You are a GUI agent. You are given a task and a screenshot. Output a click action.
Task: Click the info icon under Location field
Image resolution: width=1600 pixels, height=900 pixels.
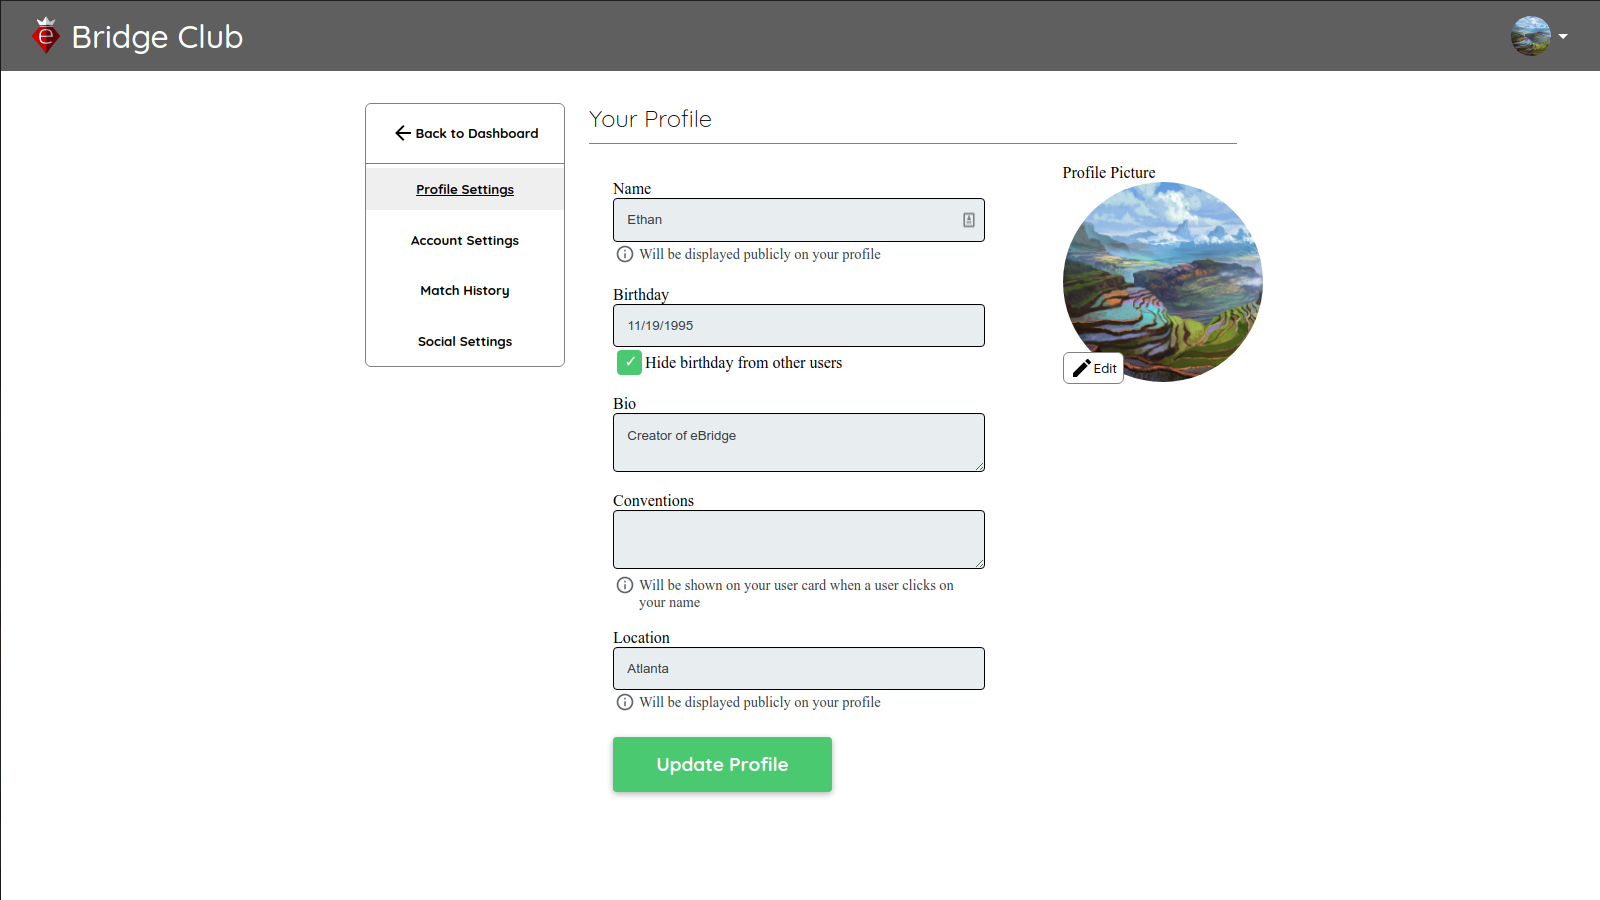(625, 702)
